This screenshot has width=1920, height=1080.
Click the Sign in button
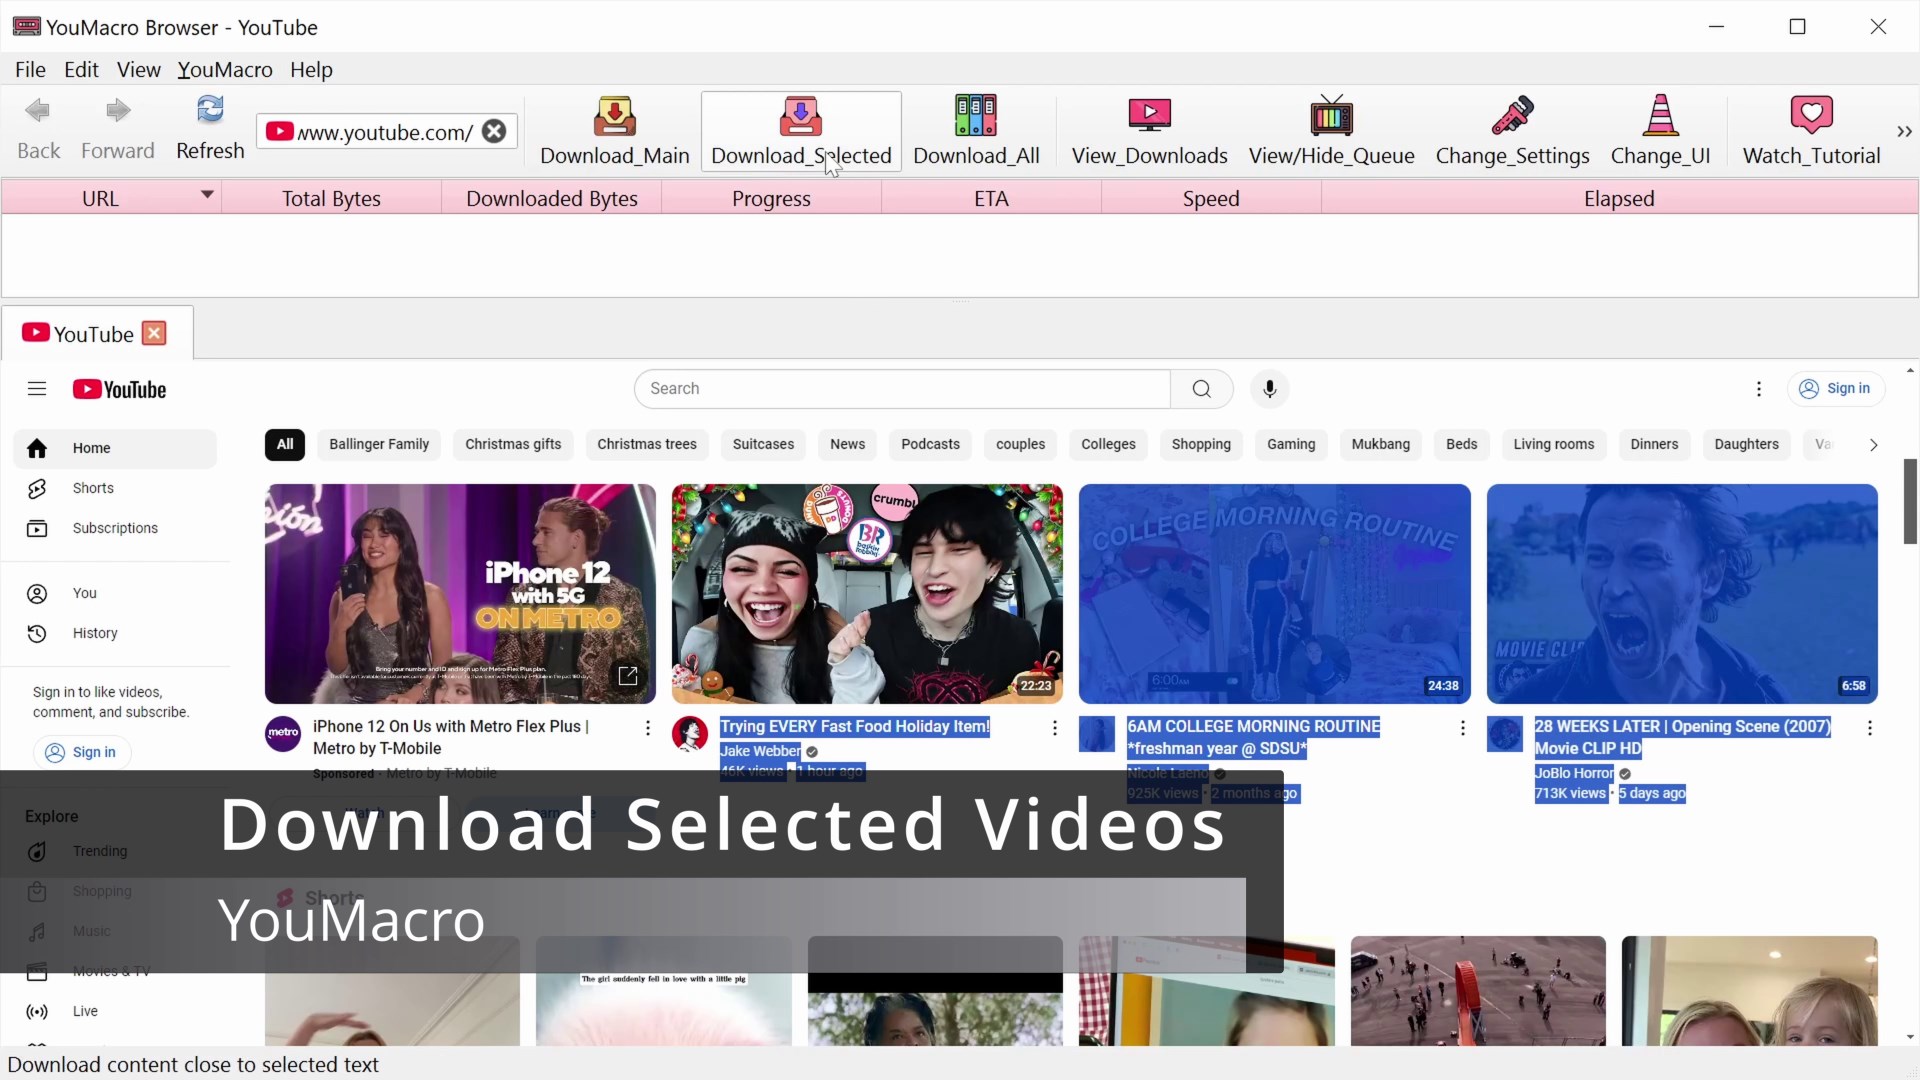(x=1836, y=389)
